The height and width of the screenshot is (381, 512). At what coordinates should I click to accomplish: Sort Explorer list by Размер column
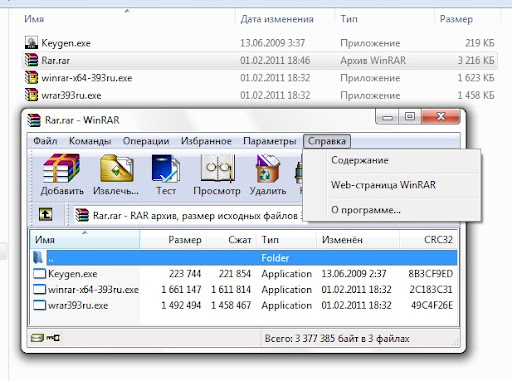[x=456, y=19]
